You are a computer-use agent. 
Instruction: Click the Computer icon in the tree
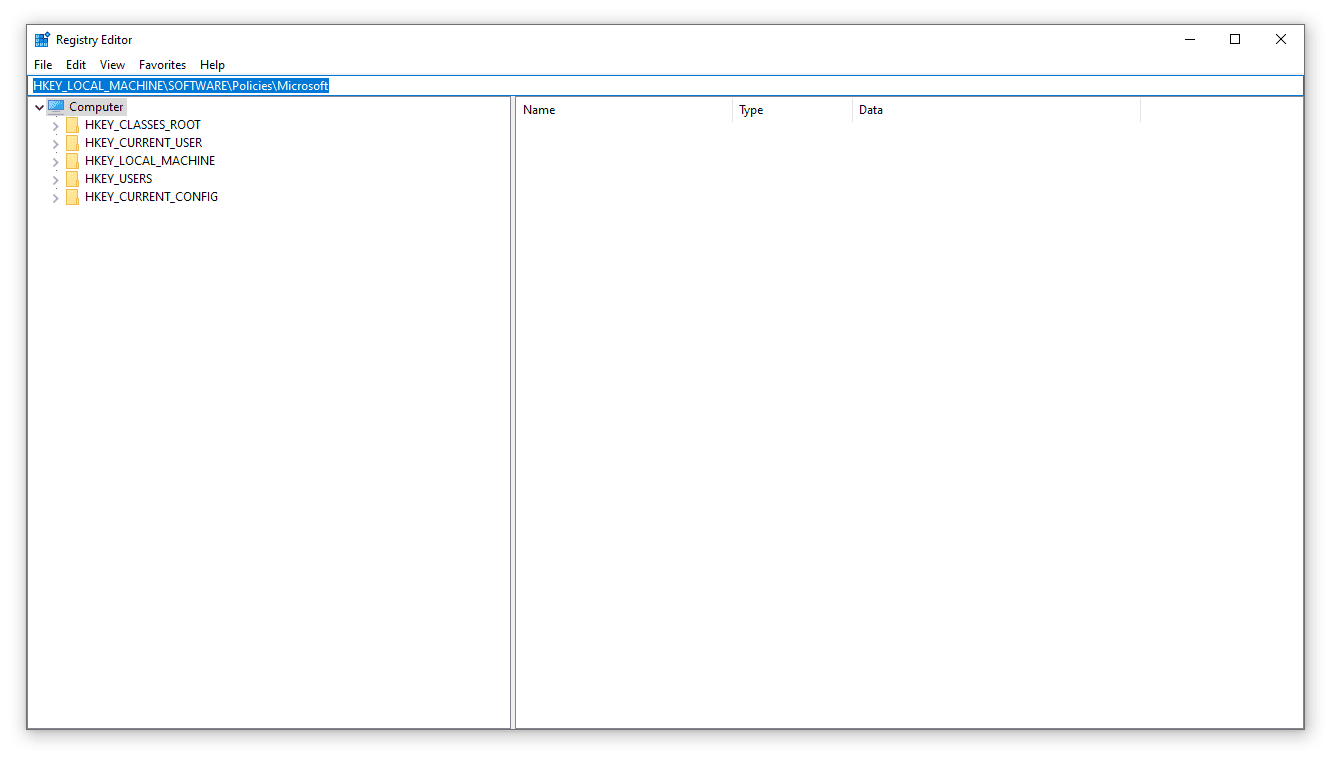click(x=56, y=107)
